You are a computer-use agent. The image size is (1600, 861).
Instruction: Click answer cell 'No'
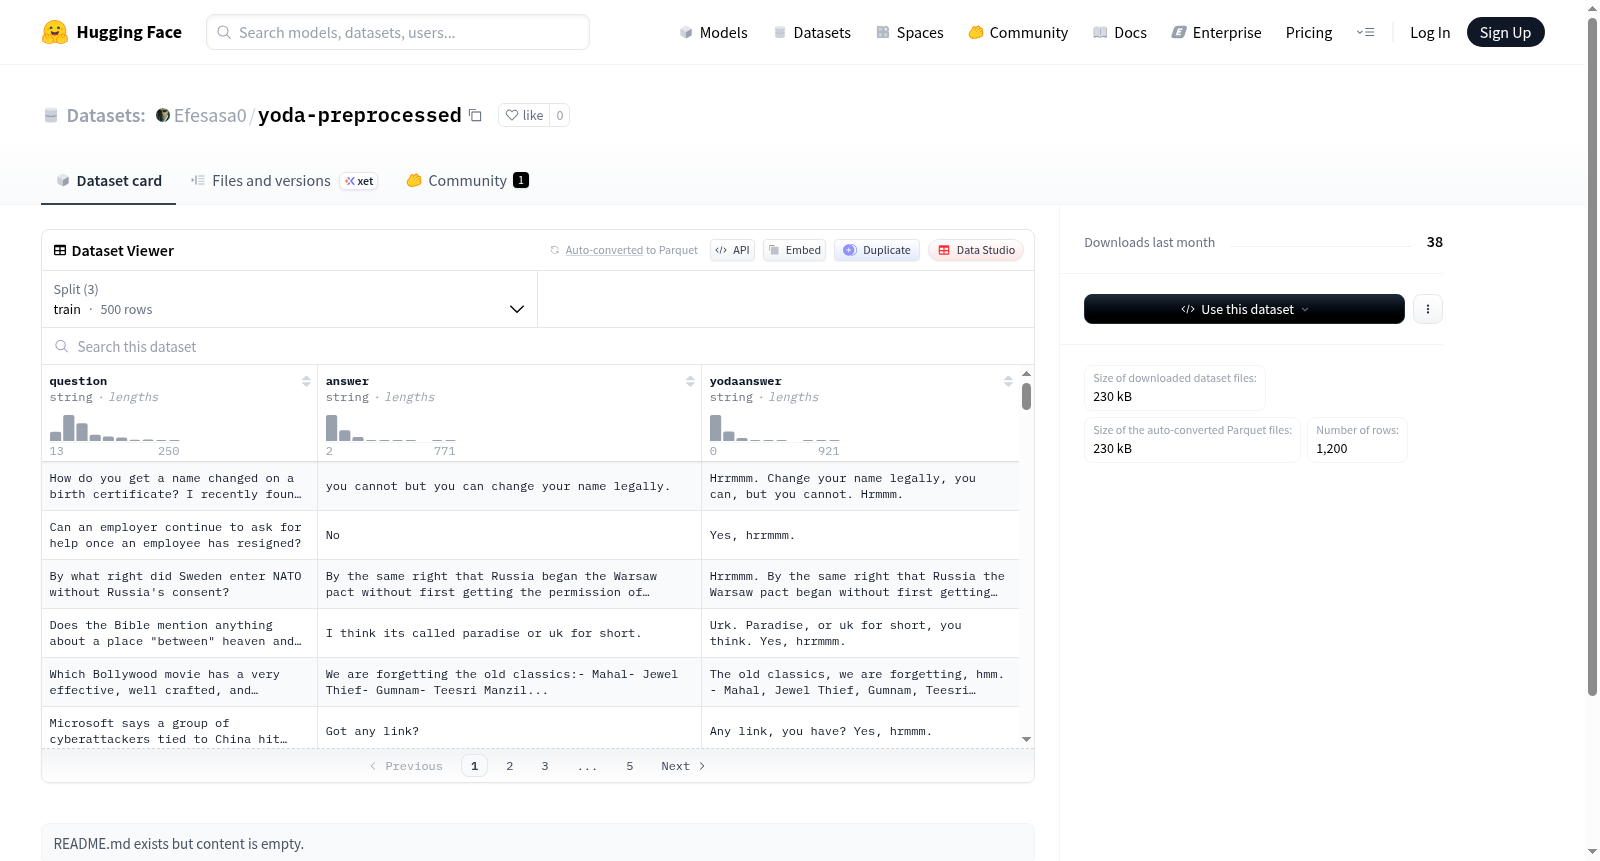tap(509, 535)
